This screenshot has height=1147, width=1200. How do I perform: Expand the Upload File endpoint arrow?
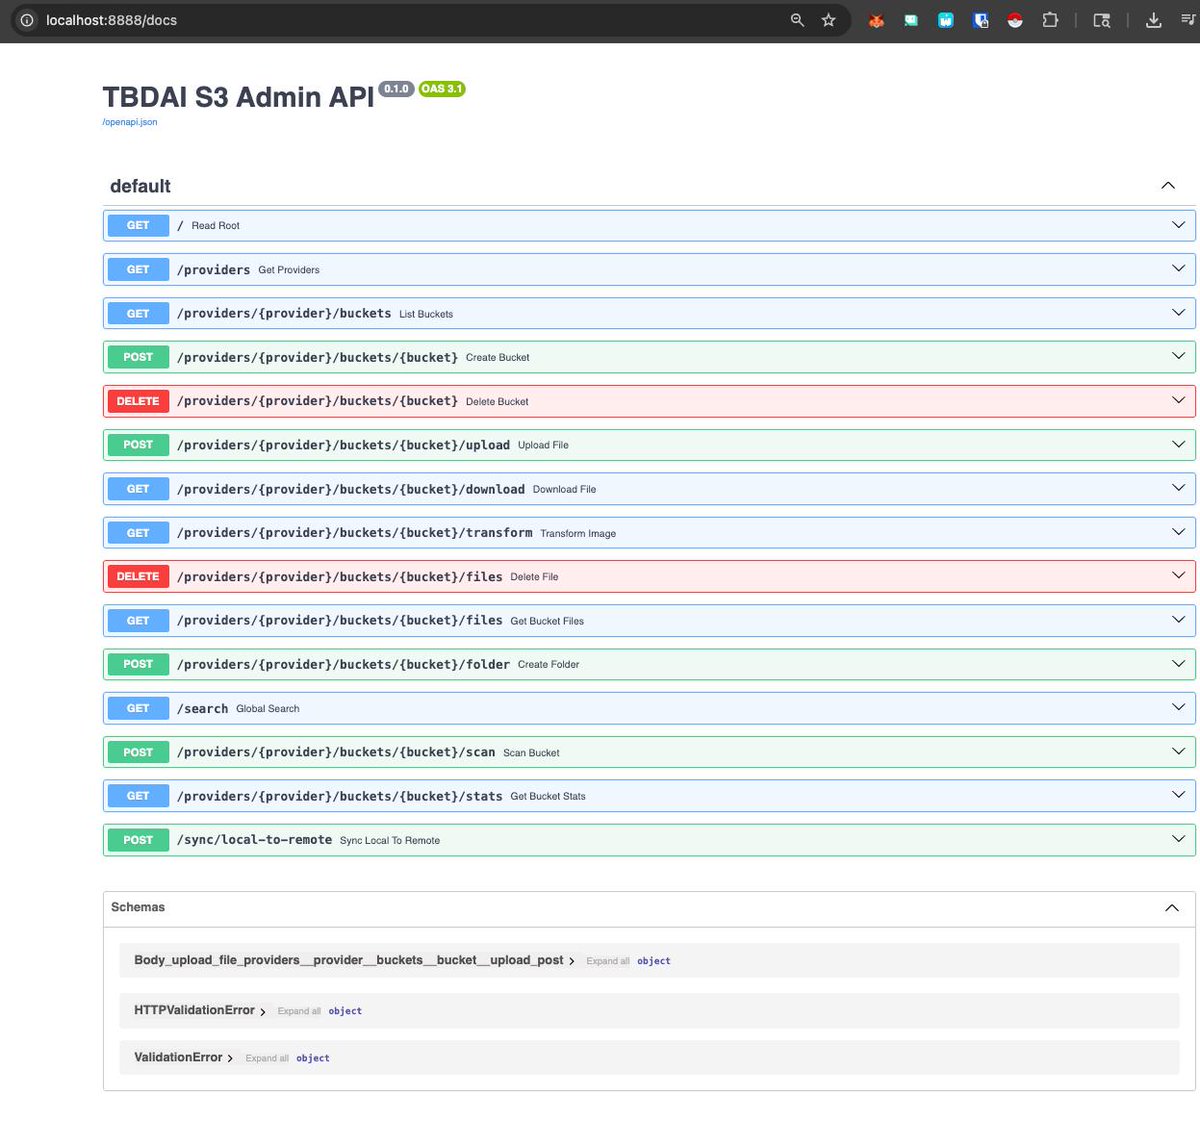coord(1178,445)
